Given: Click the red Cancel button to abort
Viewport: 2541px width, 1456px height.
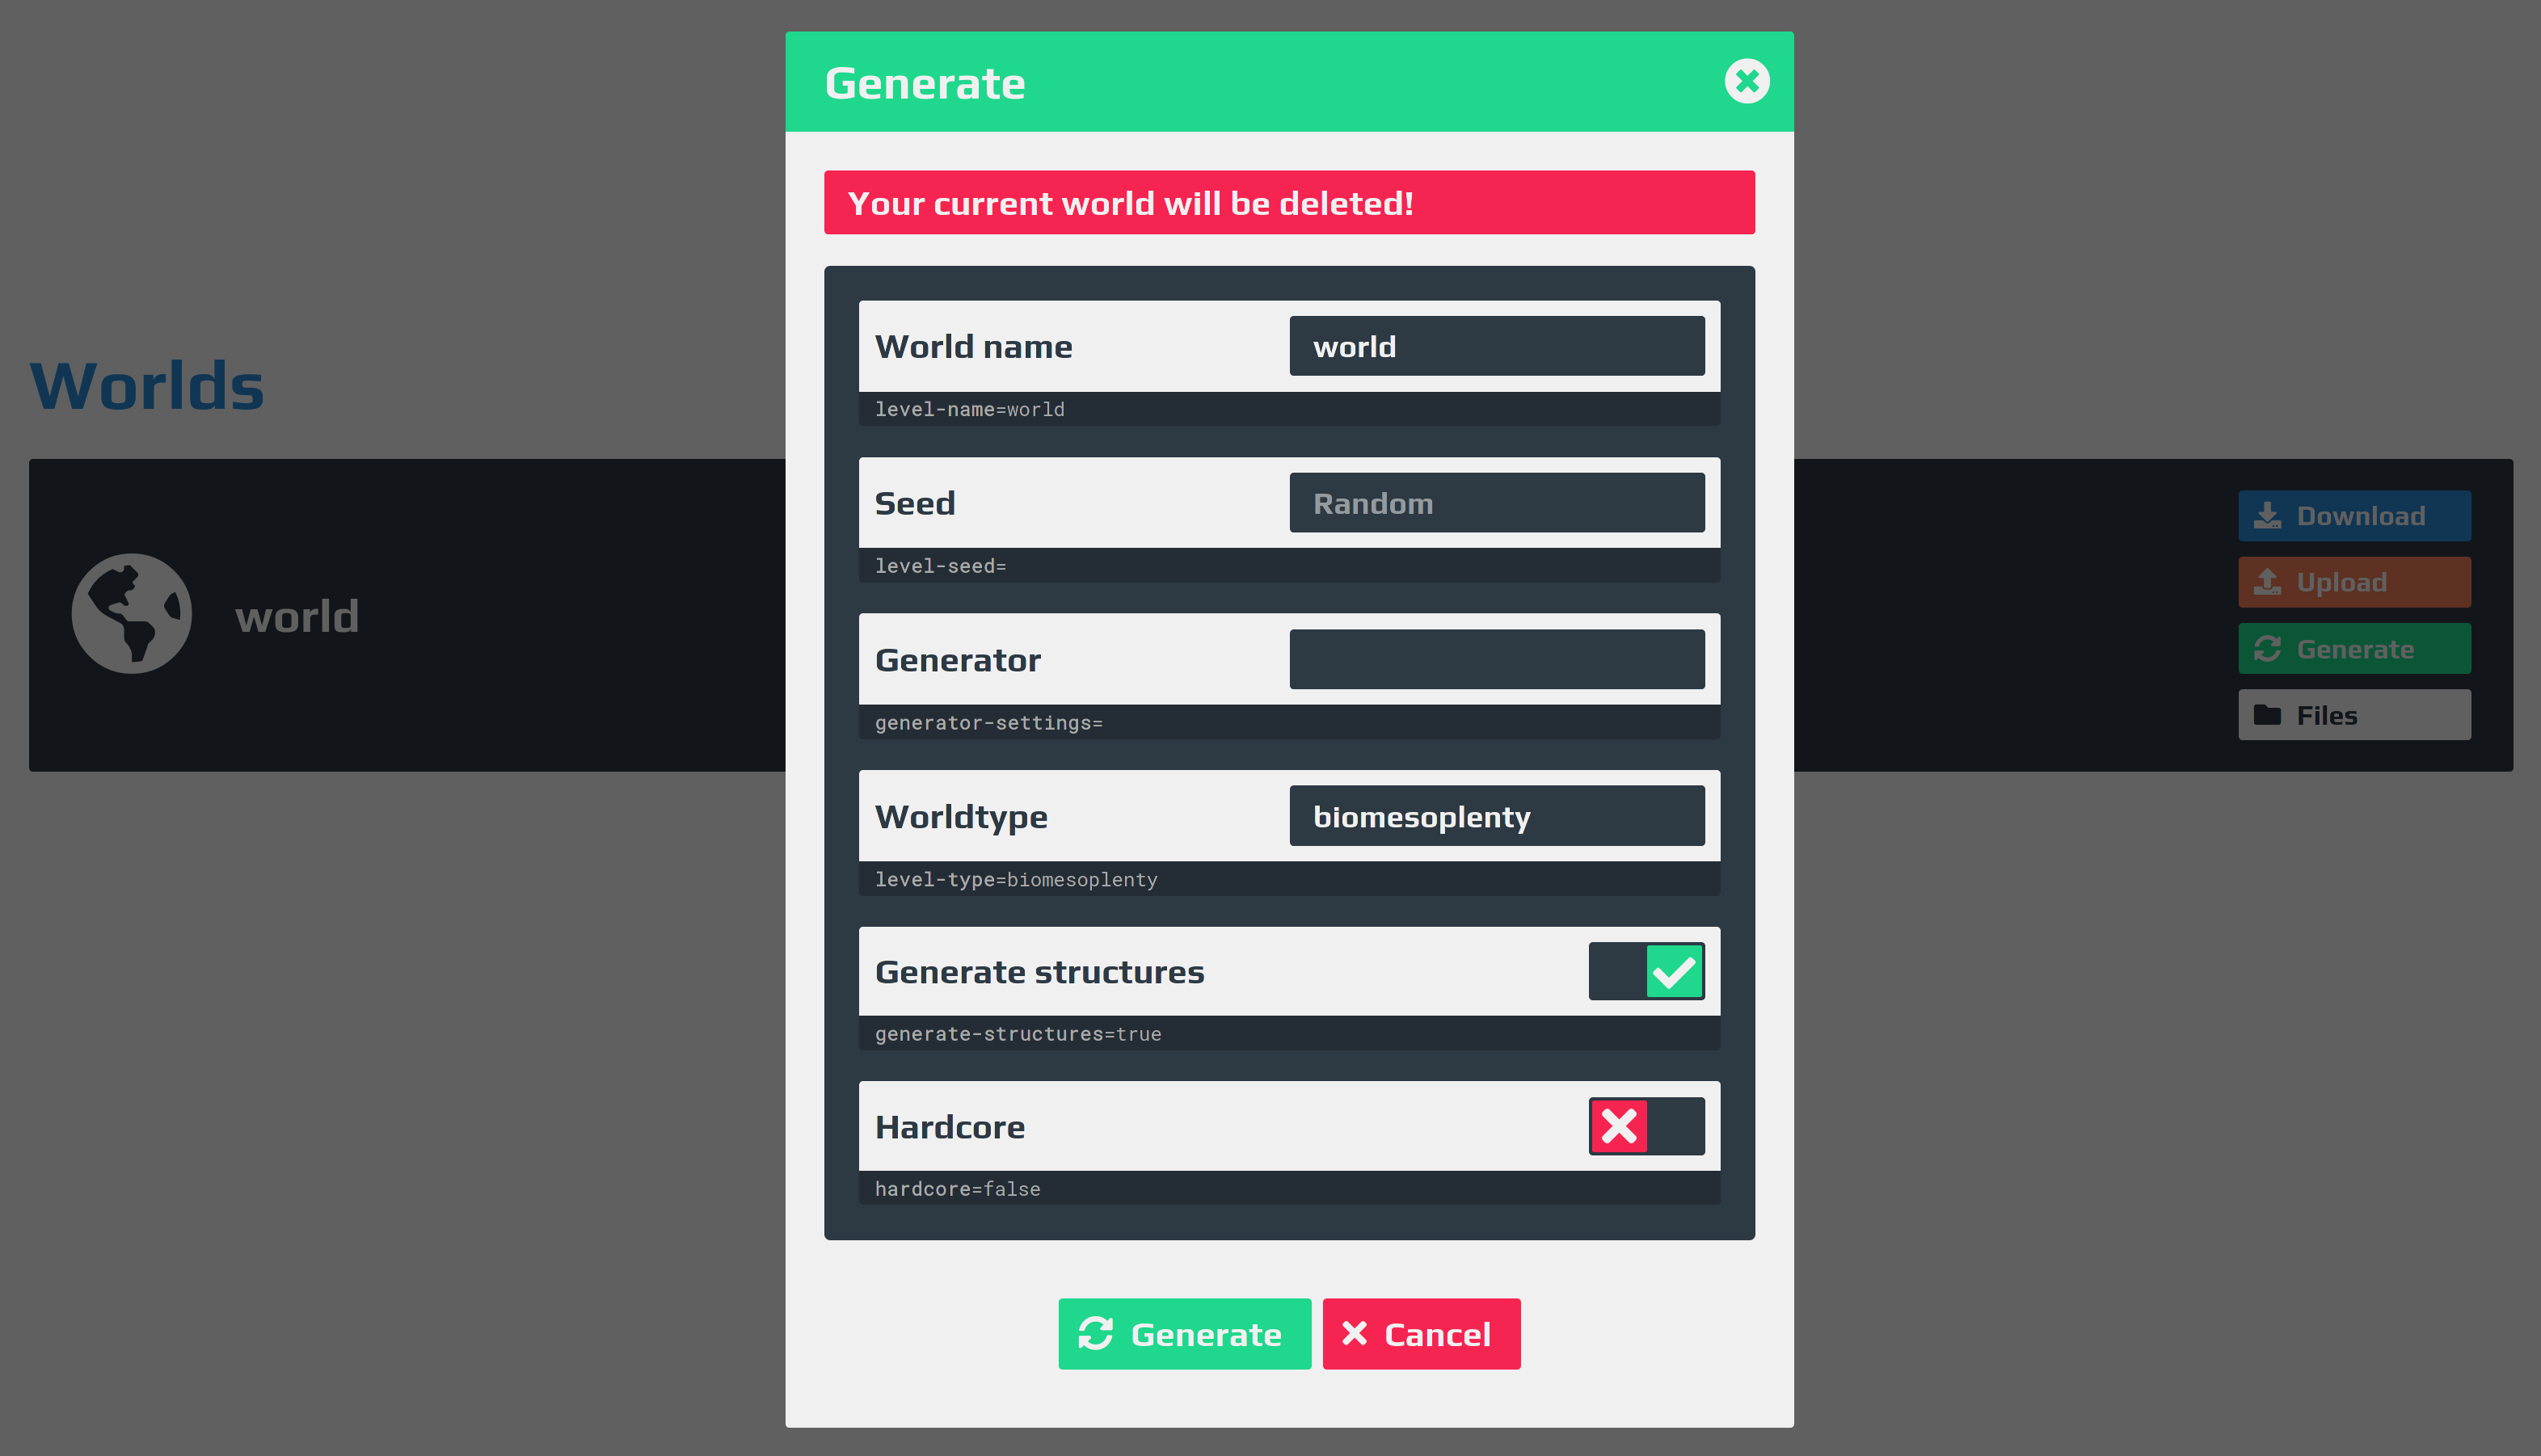Looking at the screenshot, I should (x=1422, y=1332).
